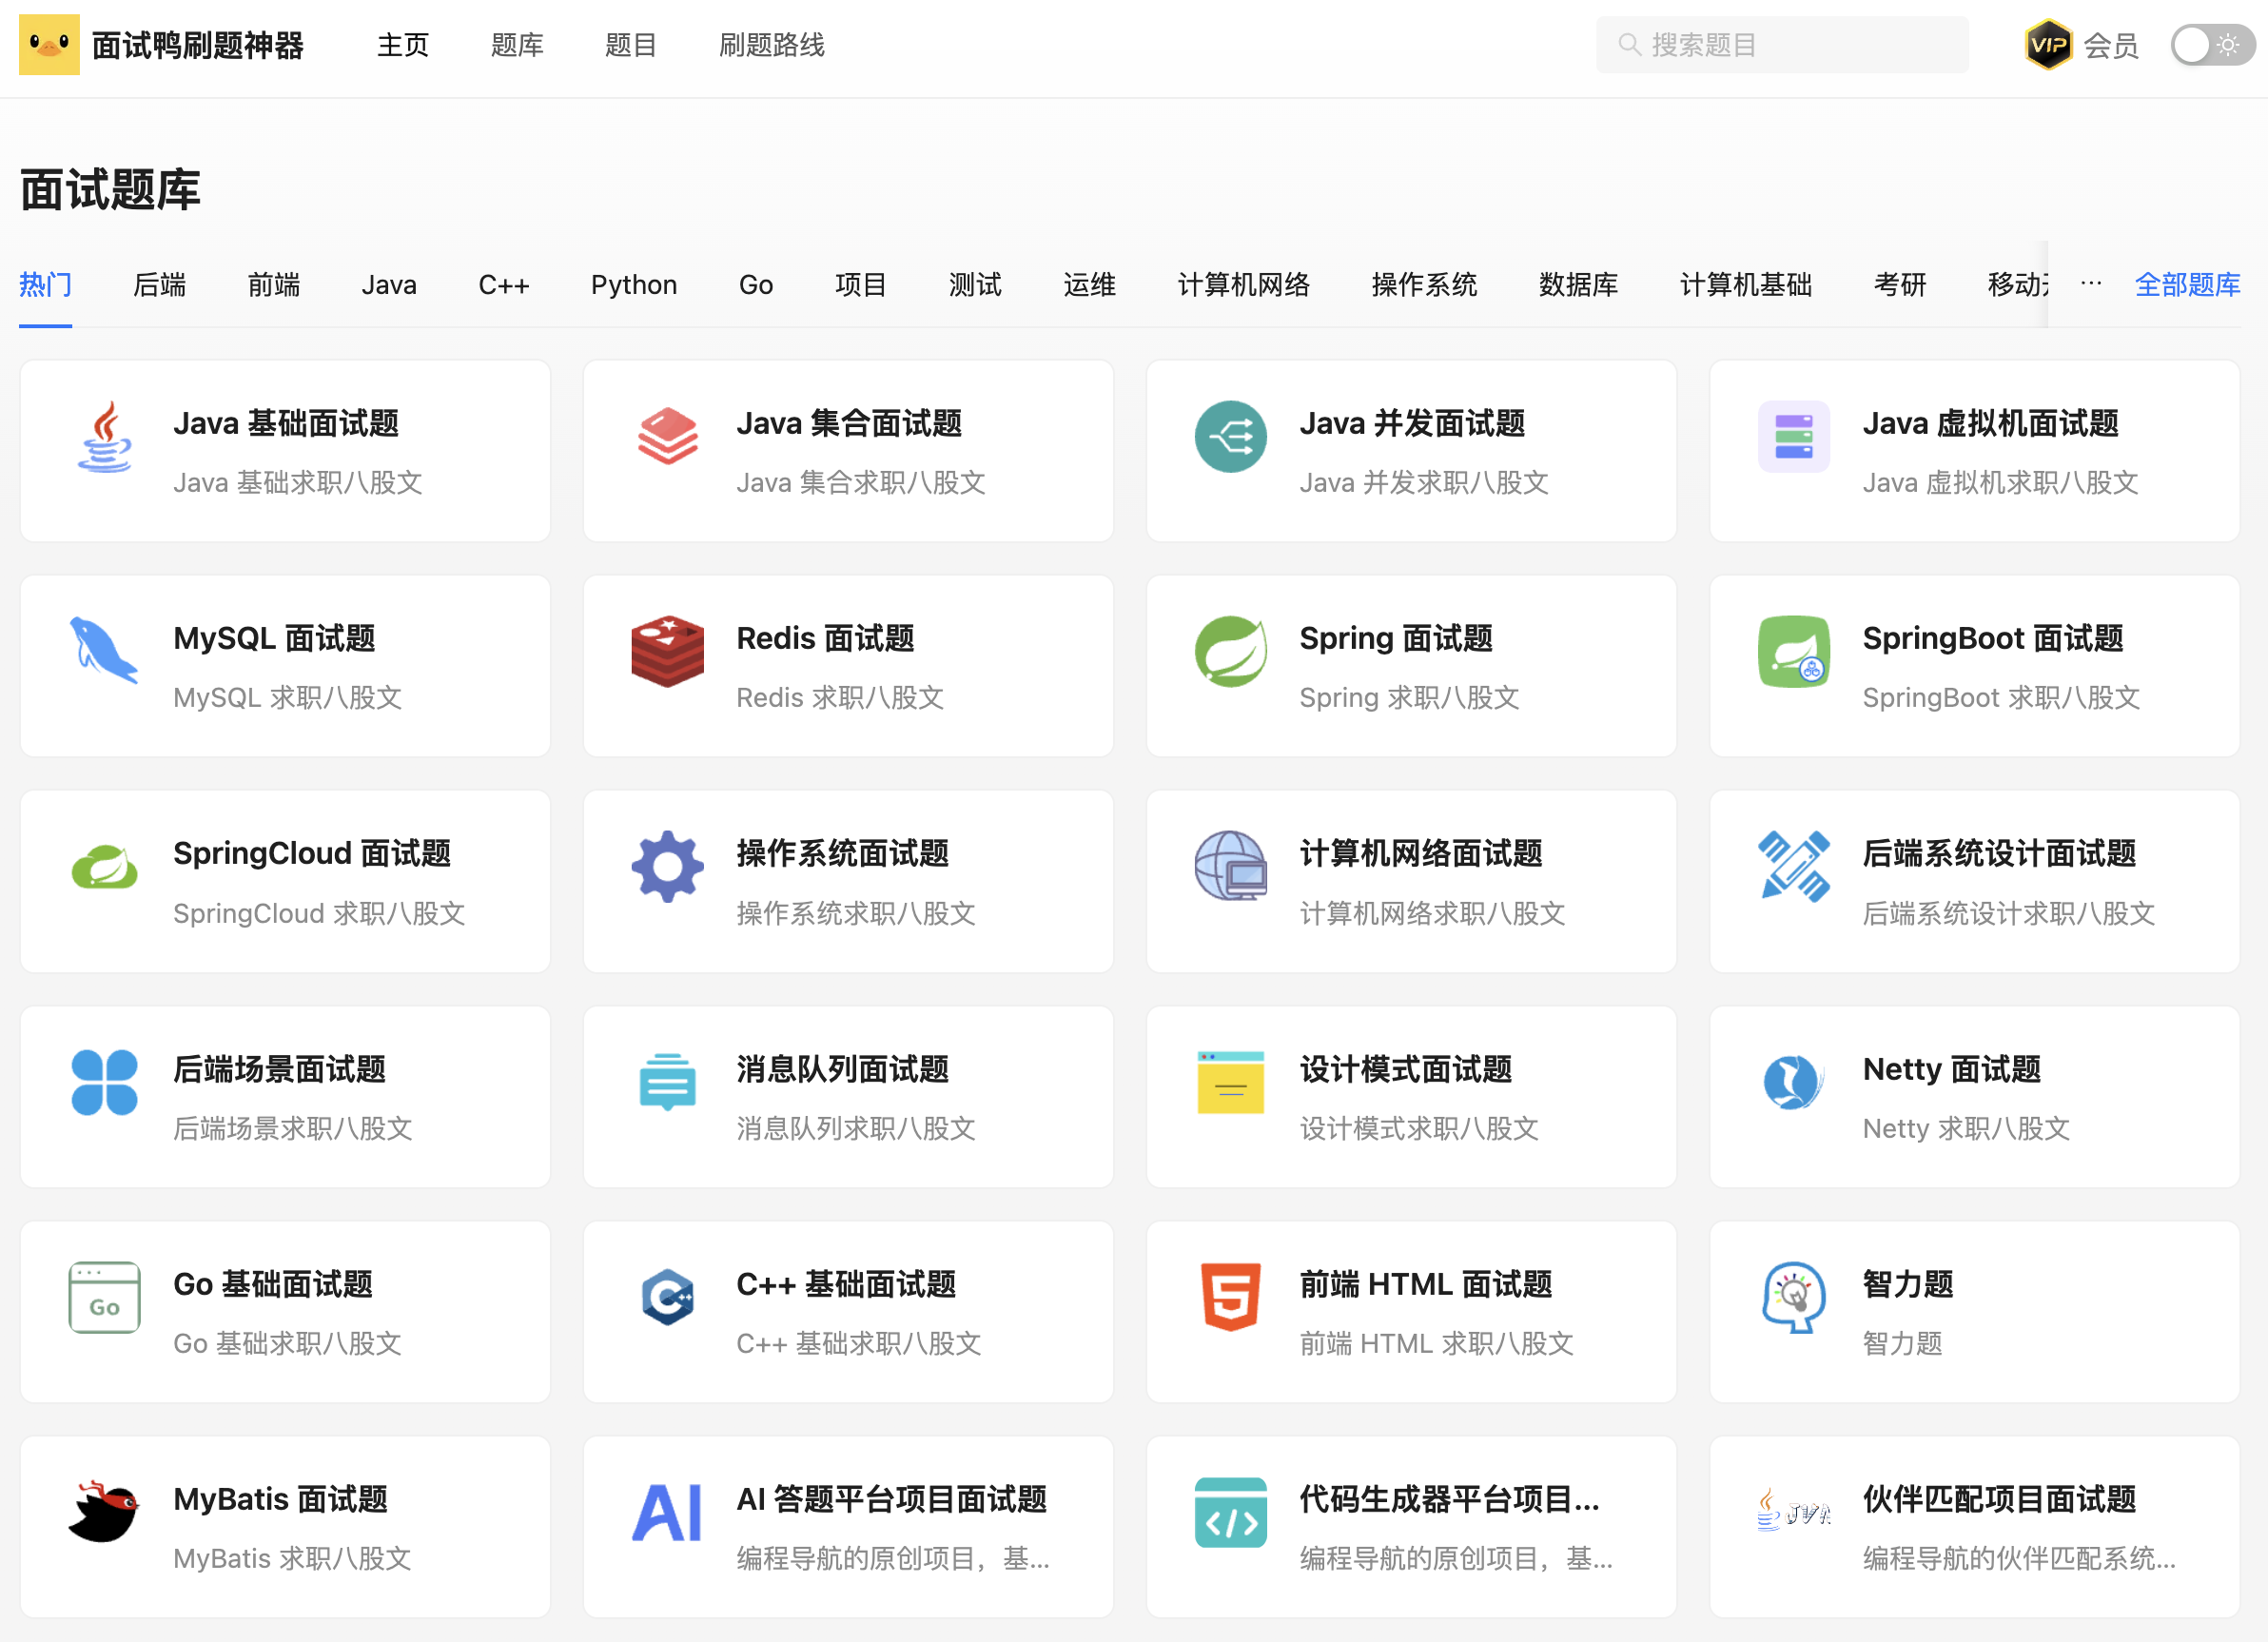
Task: Click the Go window icon for Go 基础面试题
Action: [x=105, y=1298]
